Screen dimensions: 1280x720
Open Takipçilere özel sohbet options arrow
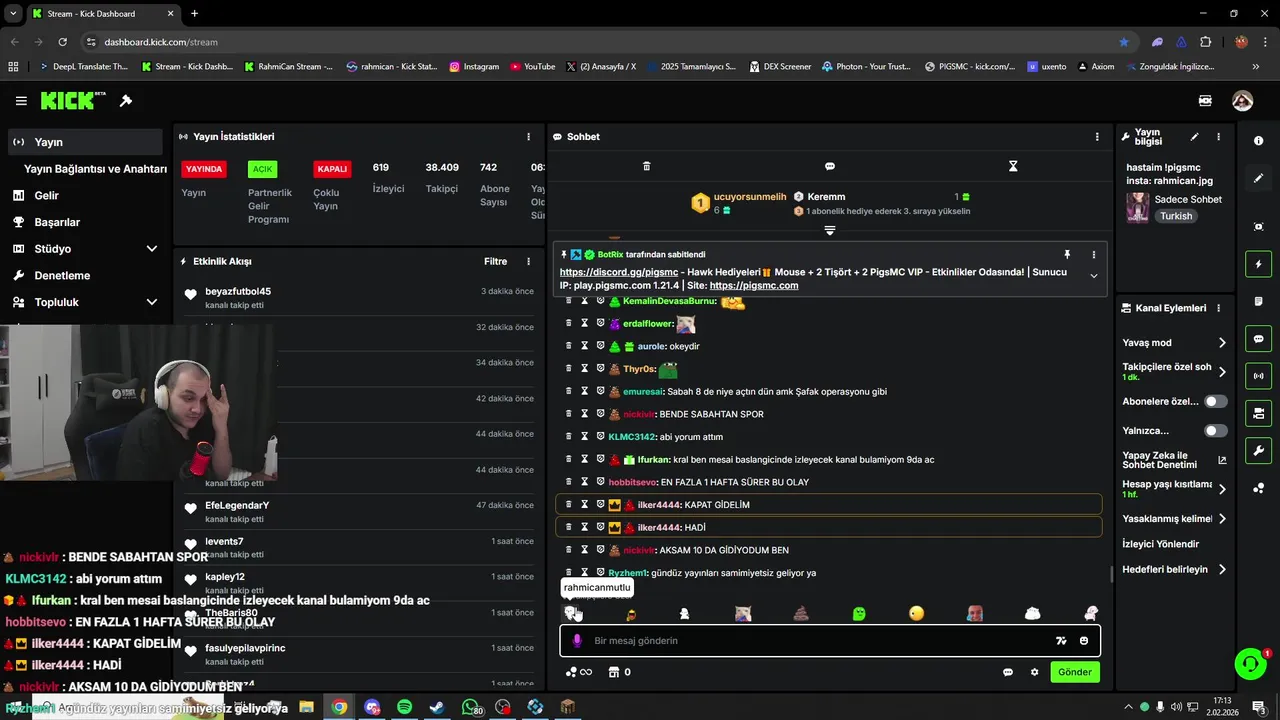point(1222,372)
